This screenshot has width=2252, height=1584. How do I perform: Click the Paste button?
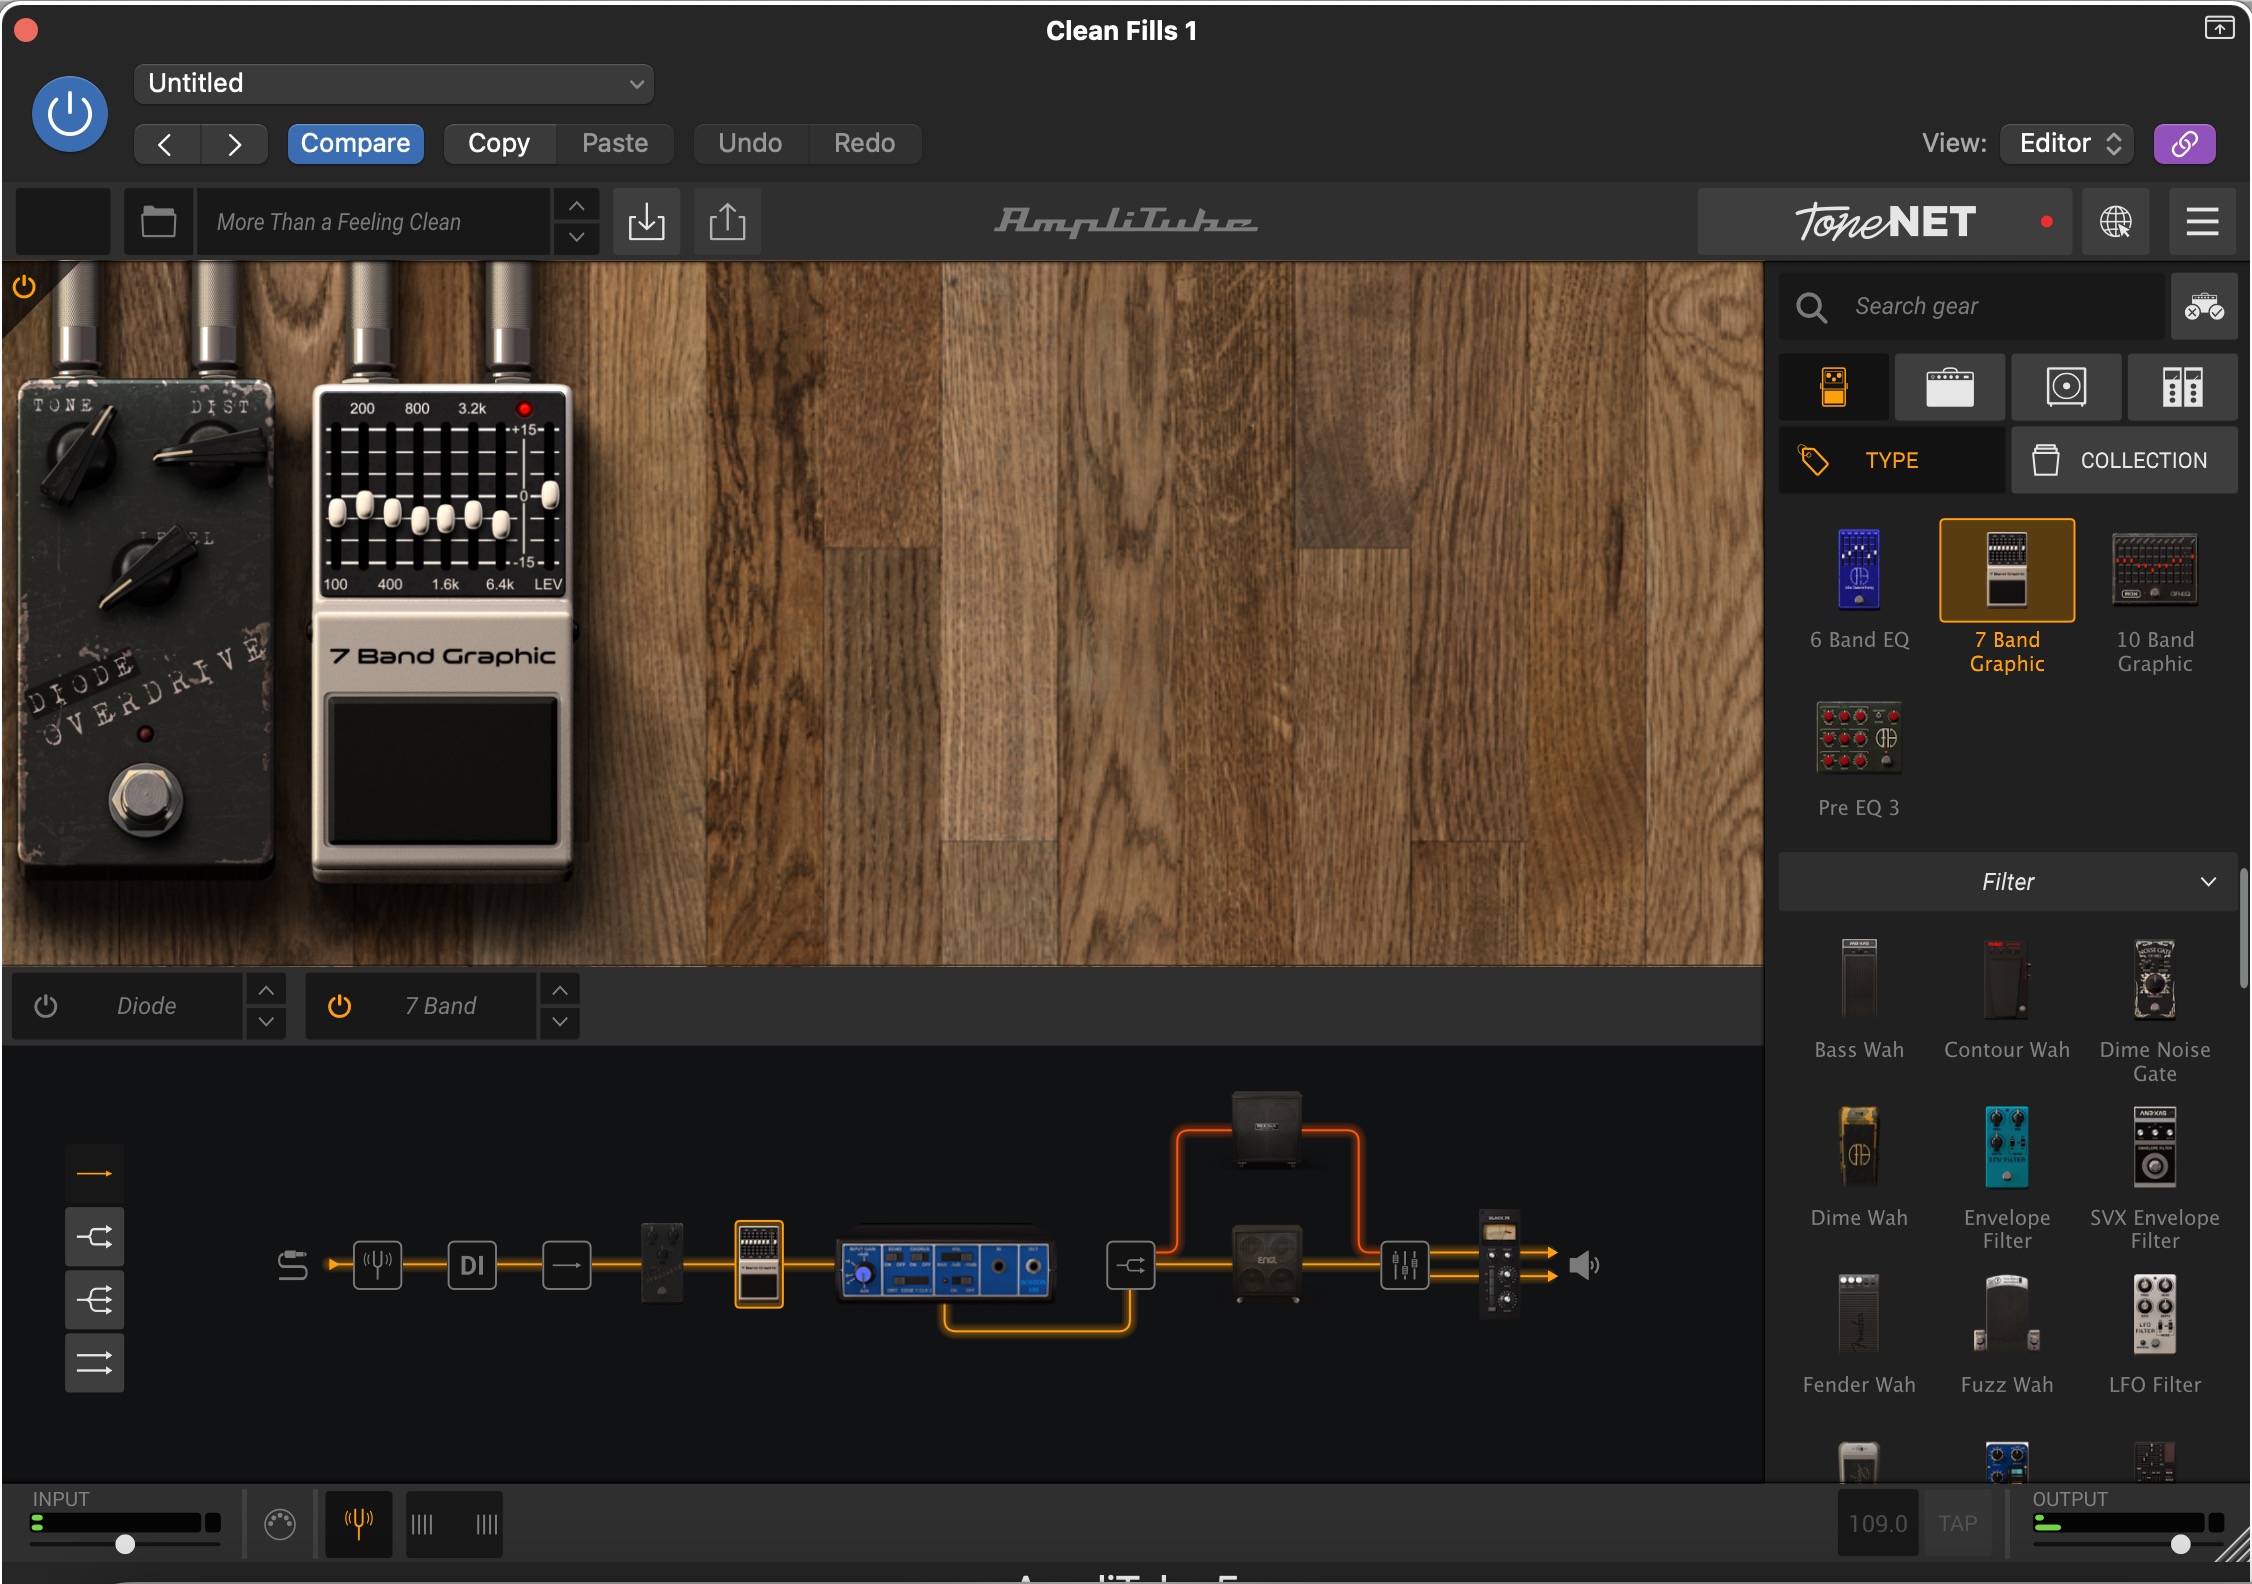pos(615,143)
